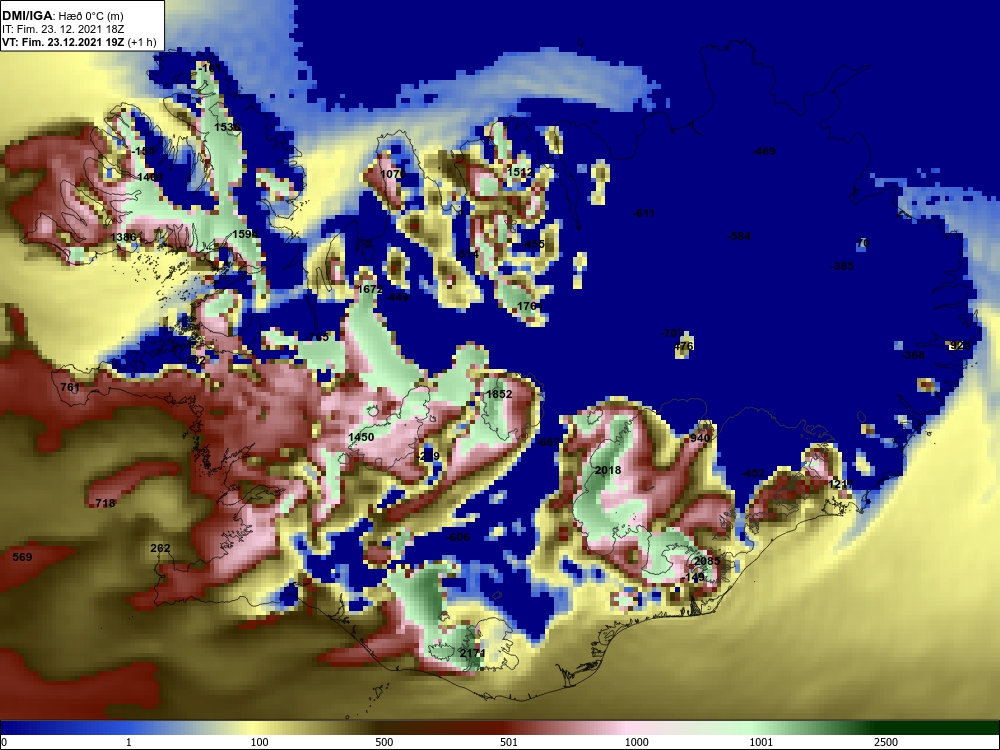The image size is (1000, 750).
Task: Click the map value -469
Action: click(x=763, y=151)
